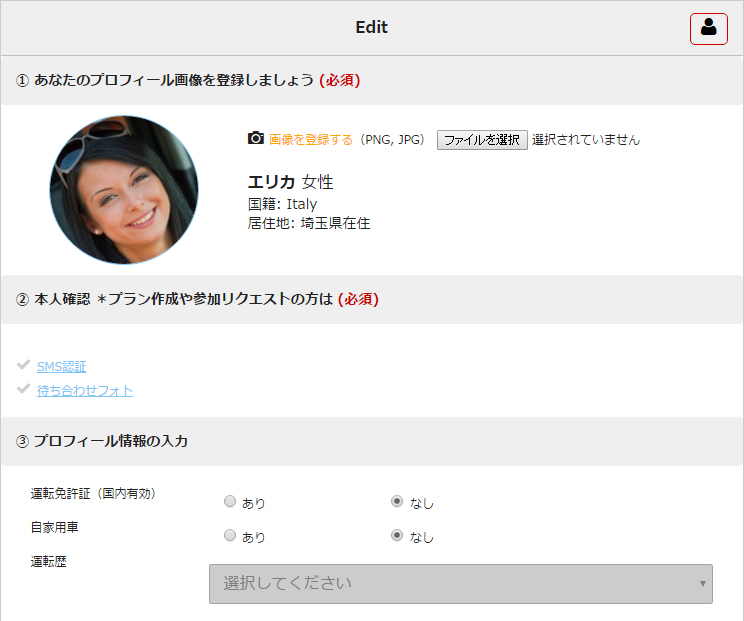Screen dimensions: 744x621
Task: Select あり for 自家用車
Action: pos(230,536)
